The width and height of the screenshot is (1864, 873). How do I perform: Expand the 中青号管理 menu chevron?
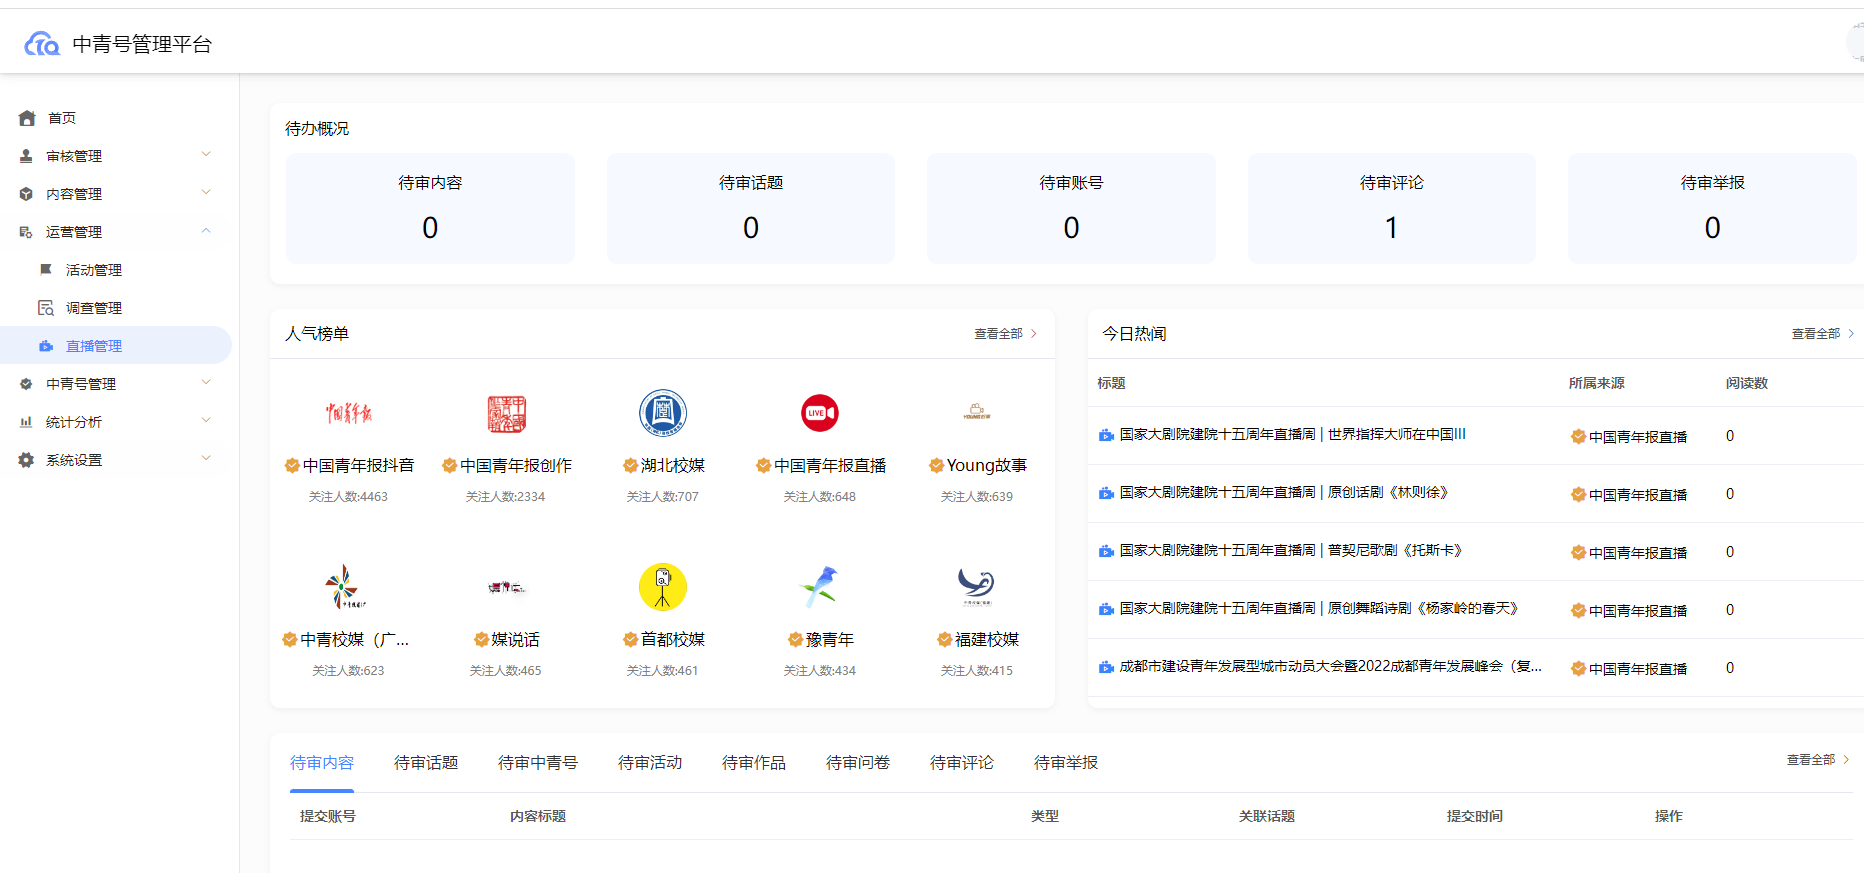[206, 382]
